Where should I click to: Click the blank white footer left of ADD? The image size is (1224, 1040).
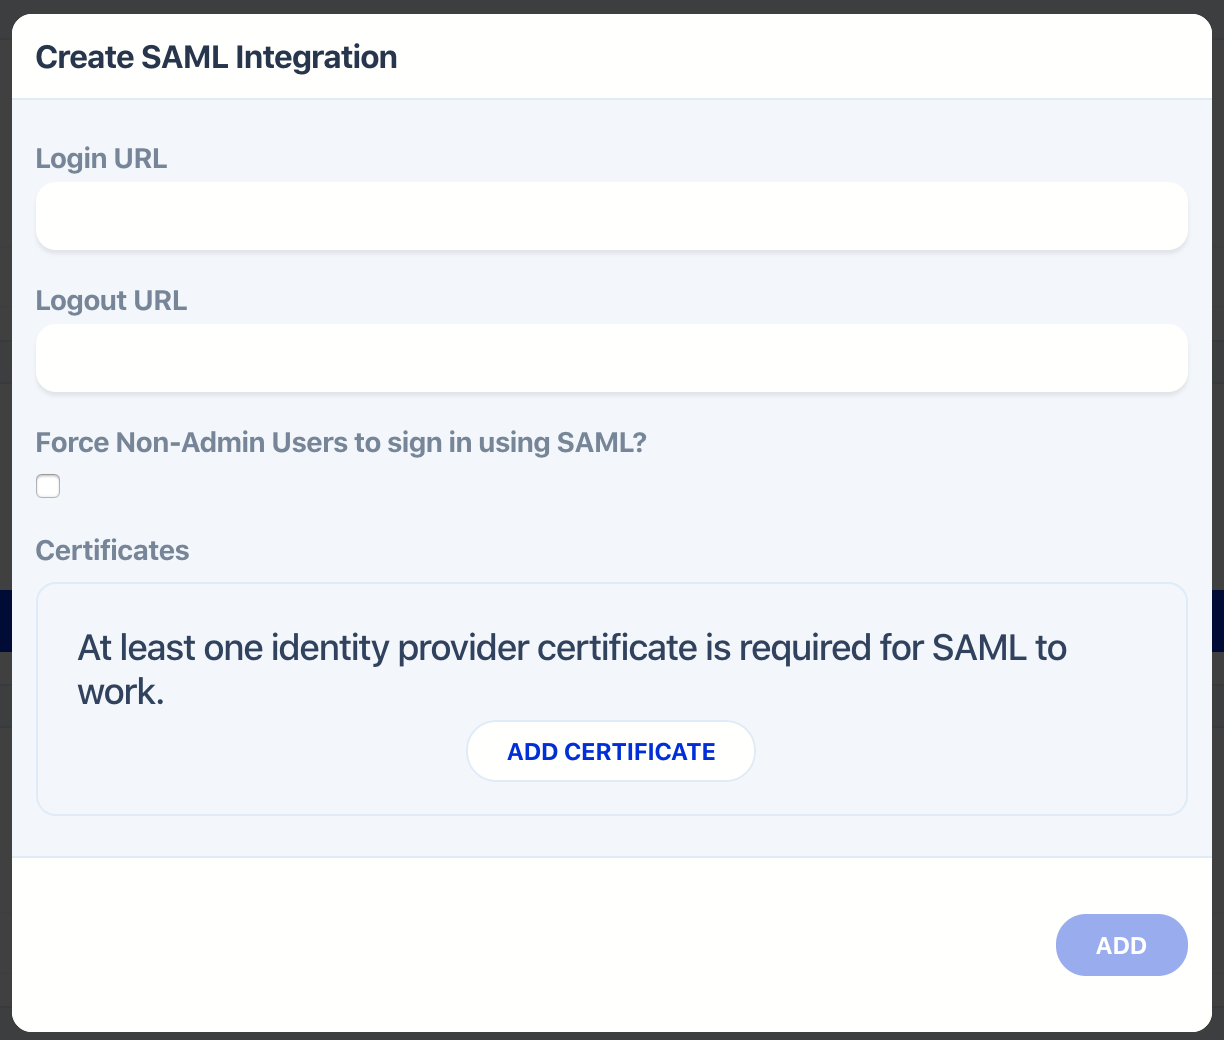(x=500, y=945)
